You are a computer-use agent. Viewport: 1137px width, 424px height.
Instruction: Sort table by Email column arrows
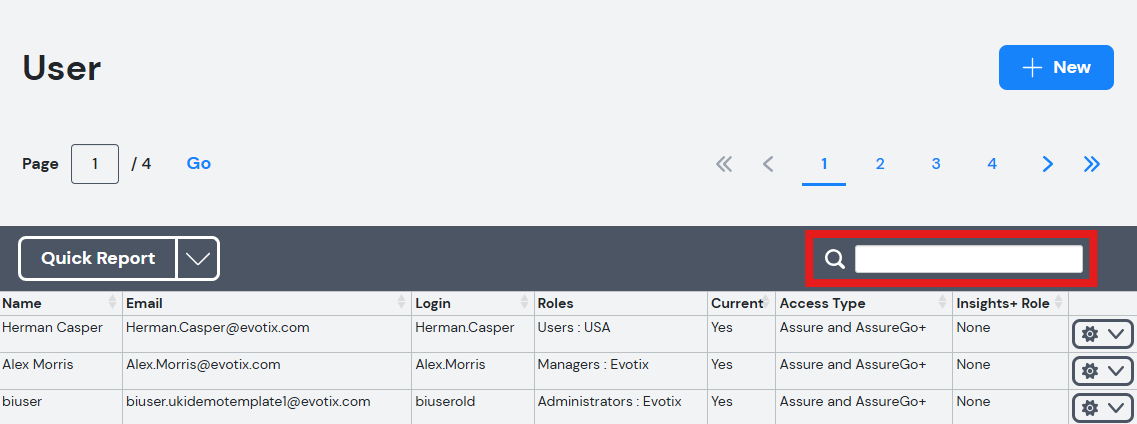pyautogui.click(x=402, y=303)
